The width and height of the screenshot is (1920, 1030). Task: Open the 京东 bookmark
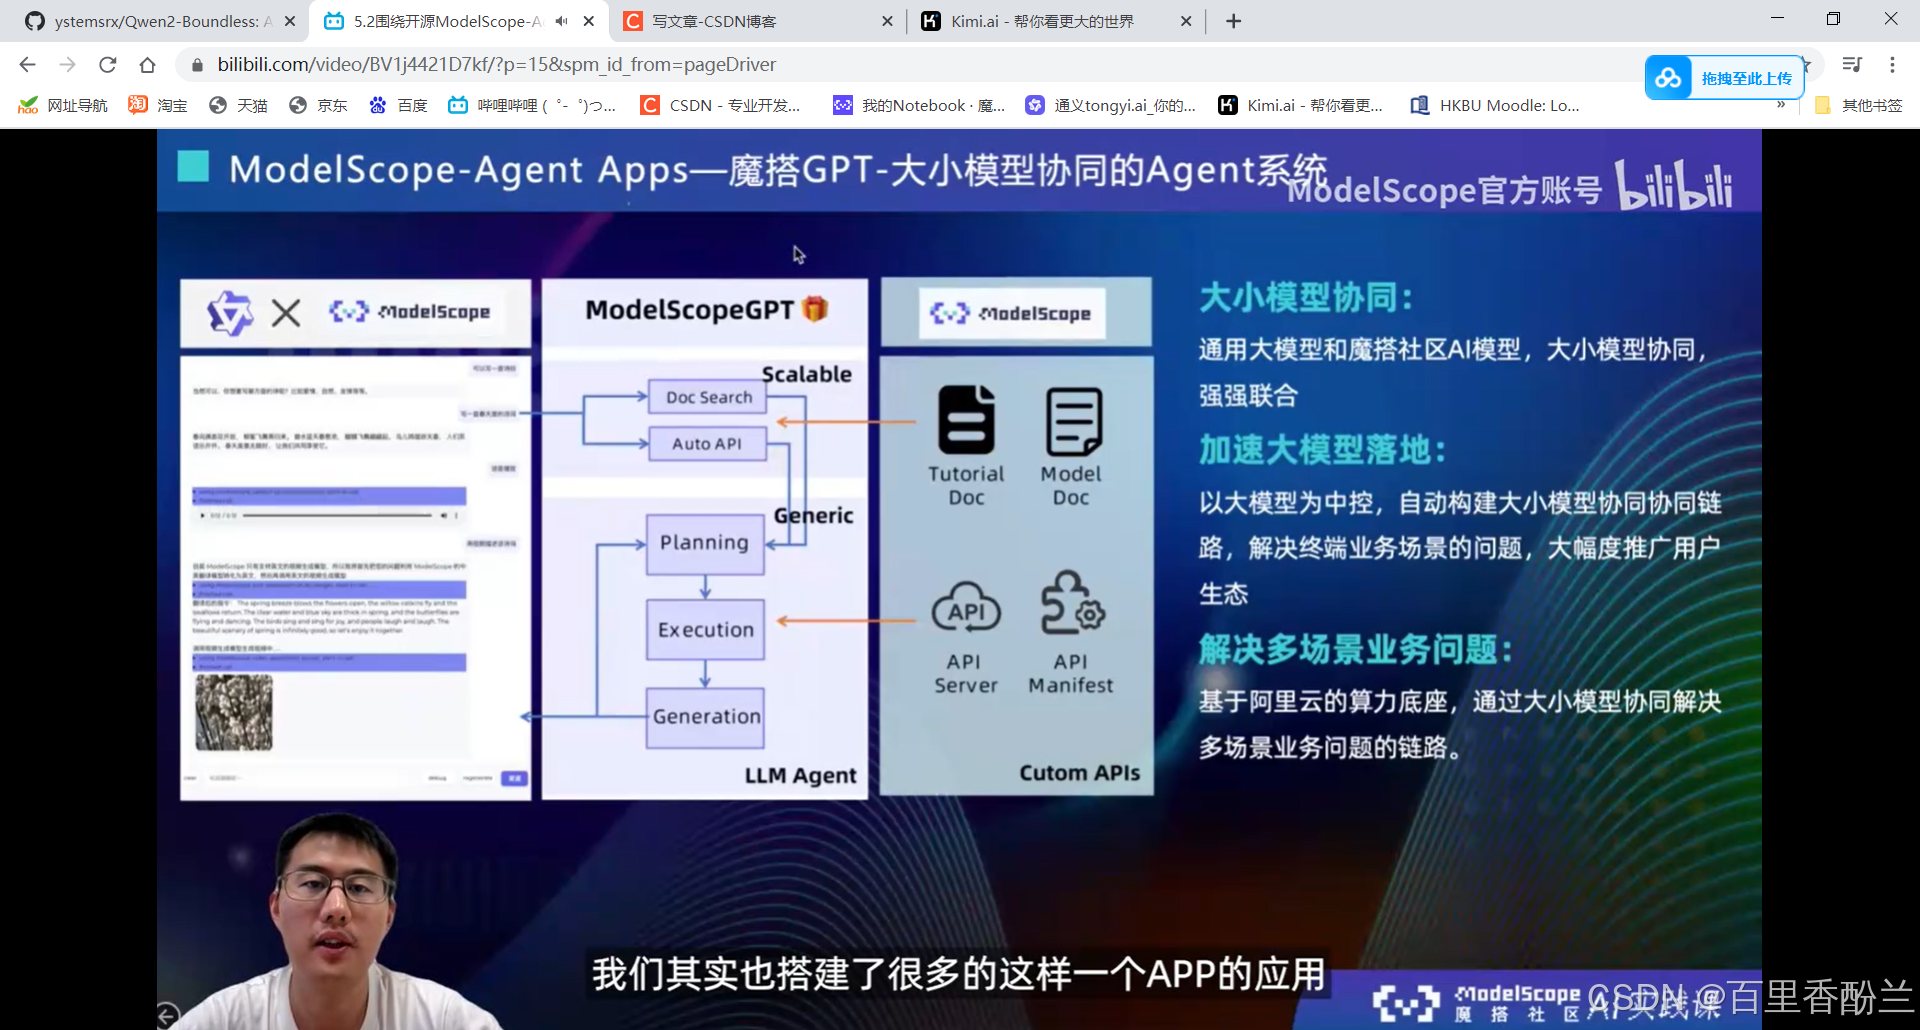318,105
